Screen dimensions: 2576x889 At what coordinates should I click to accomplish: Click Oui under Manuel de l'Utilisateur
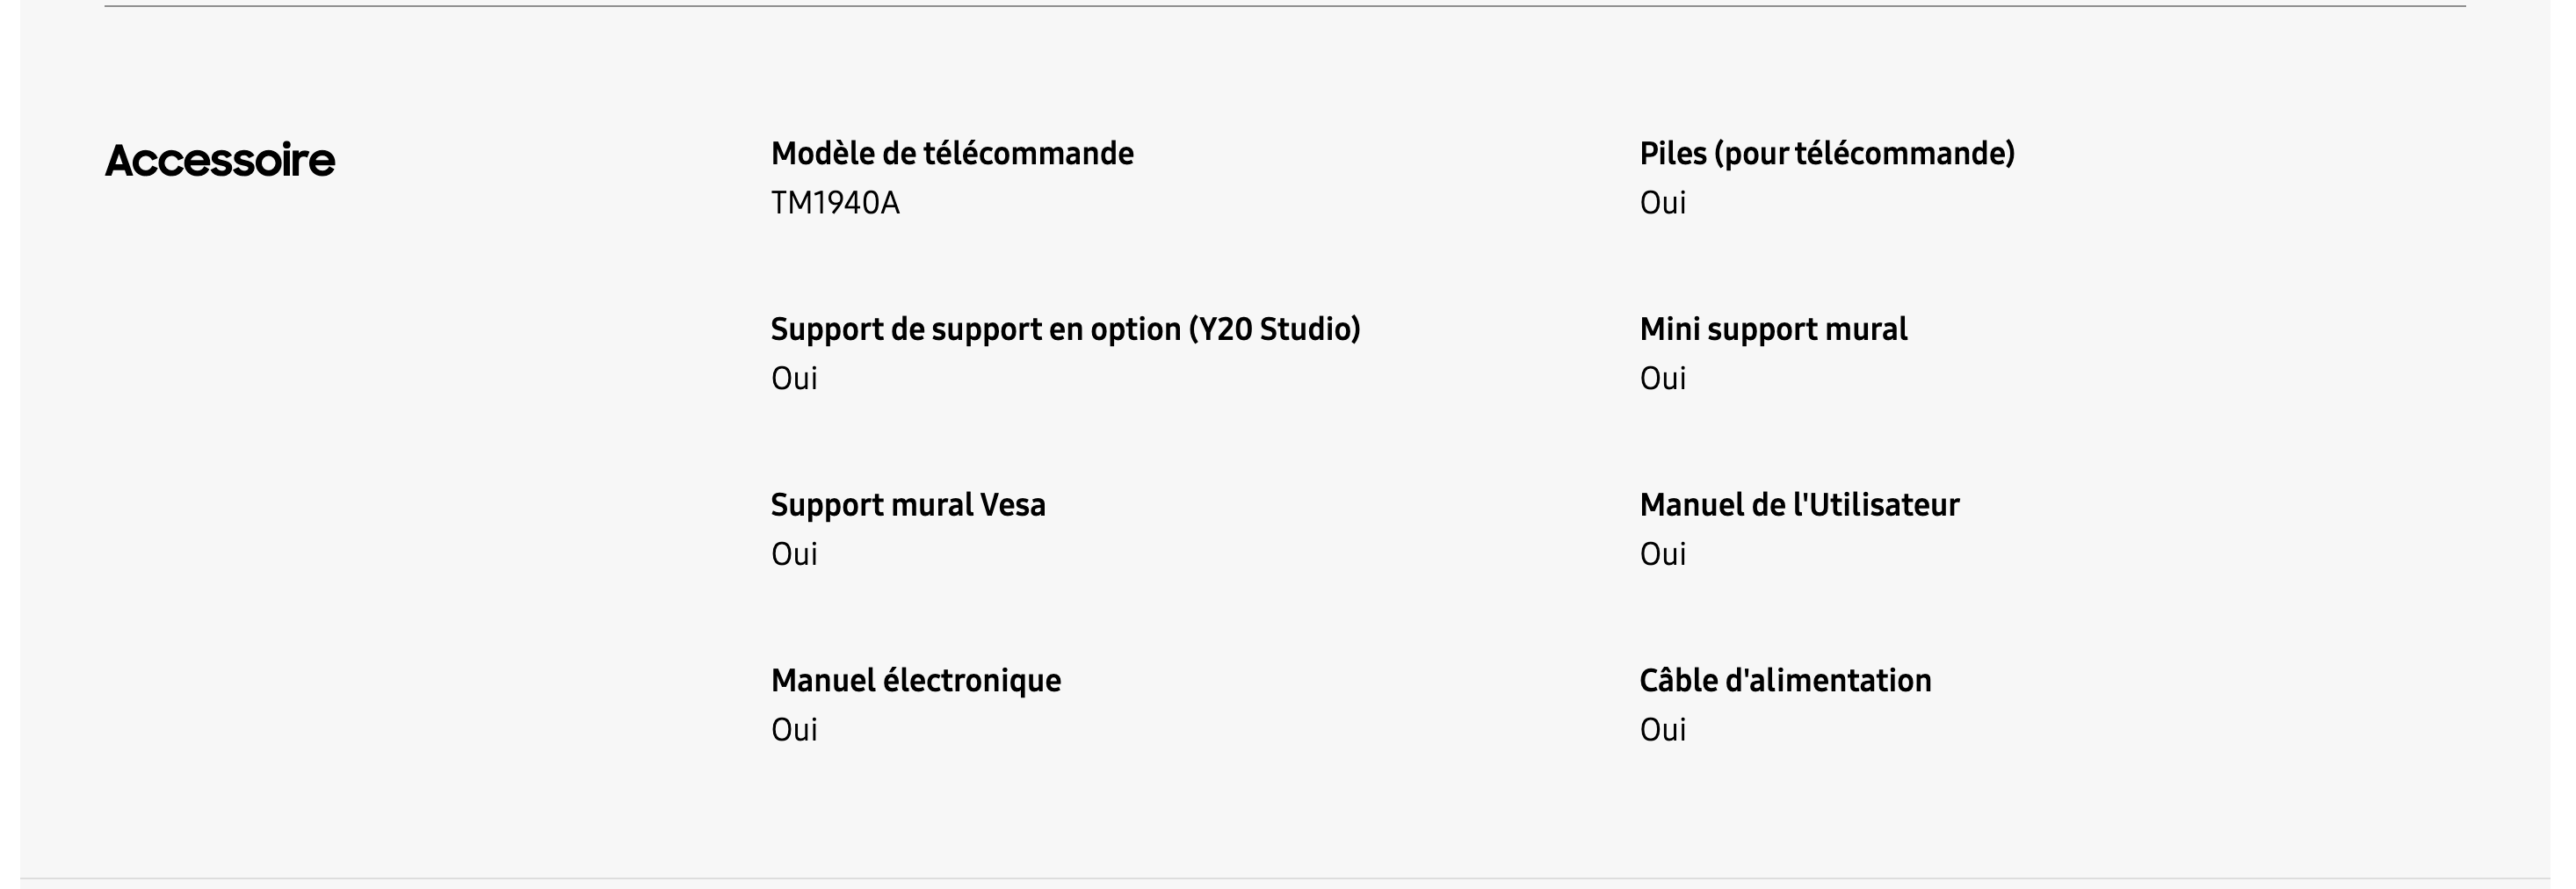point(1662,554)
